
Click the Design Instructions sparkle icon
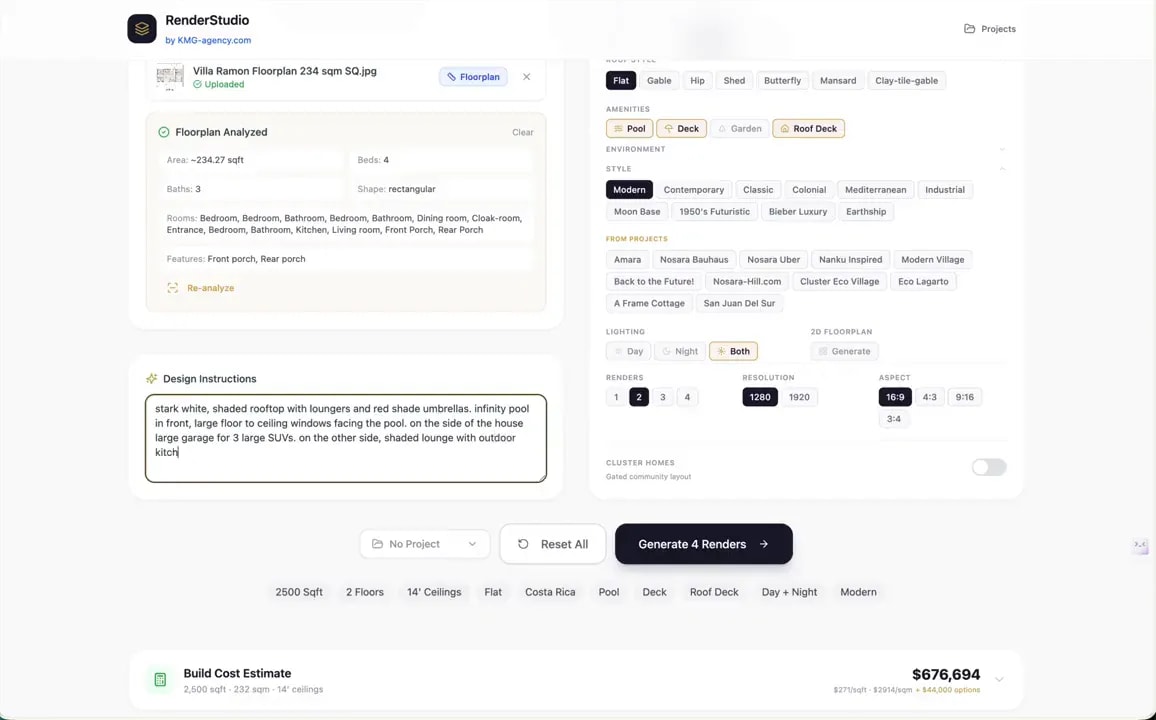[x=152, y=379]
